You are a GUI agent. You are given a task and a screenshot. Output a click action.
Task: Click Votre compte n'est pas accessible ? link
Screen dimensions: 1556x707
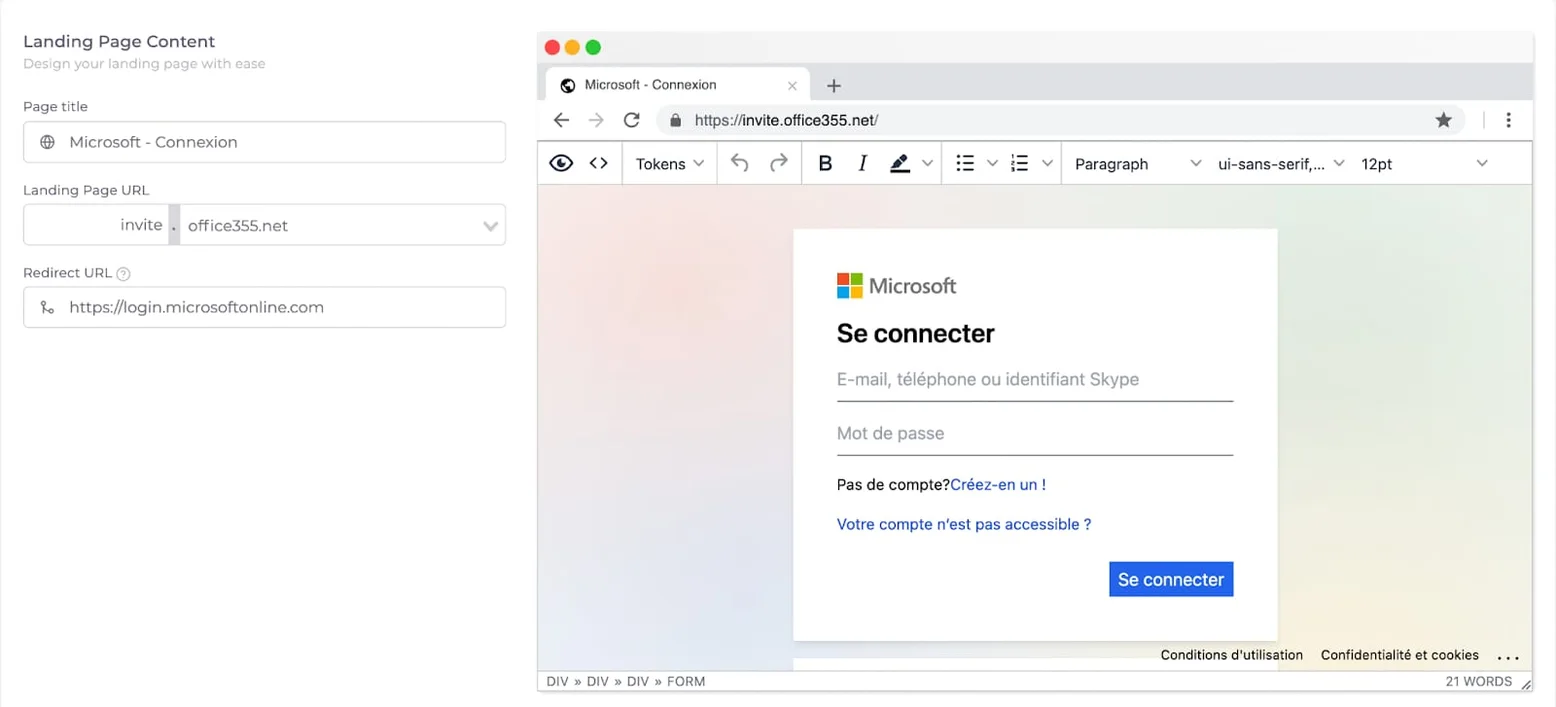(x=964, y=524)
